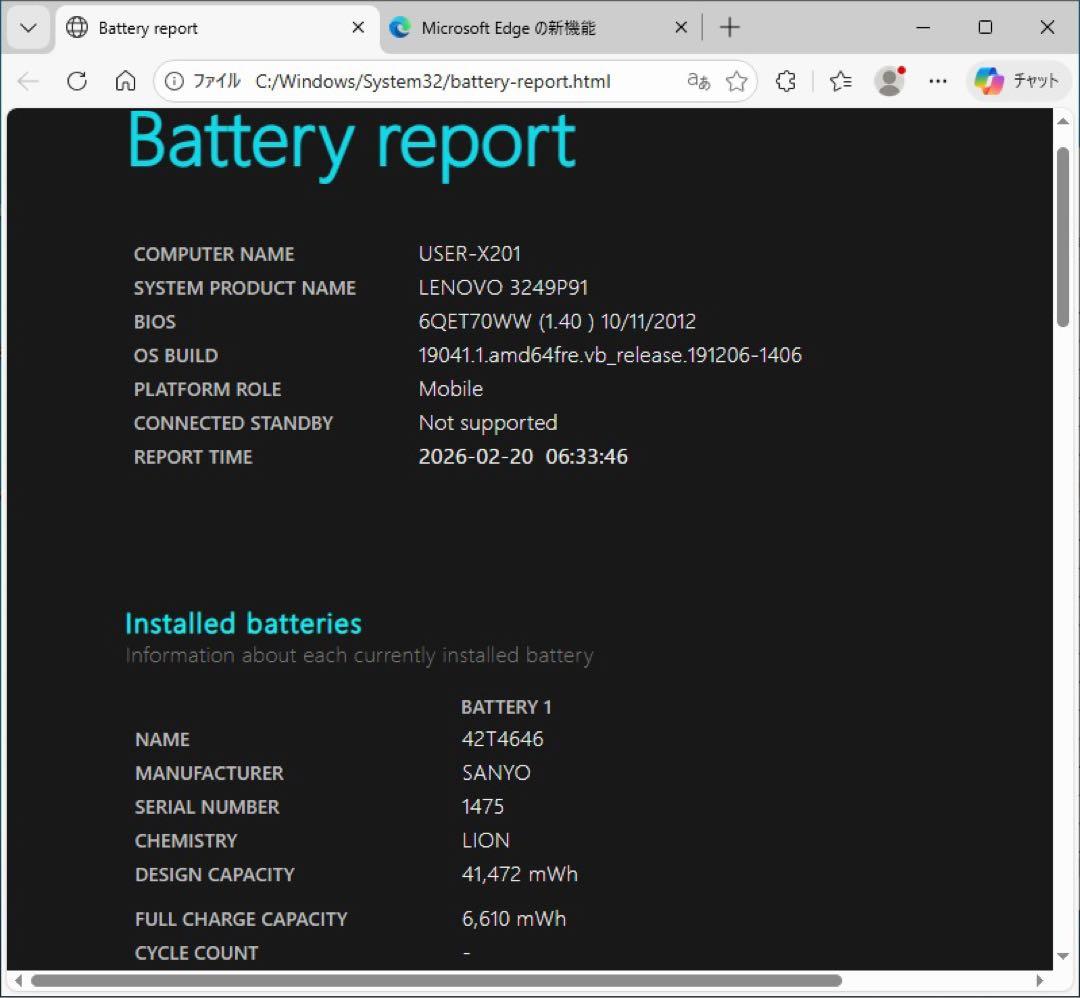The image size is (1080, 998).
Task: Open Settings and more ellipsis menu
Action: tap(937, 81)
